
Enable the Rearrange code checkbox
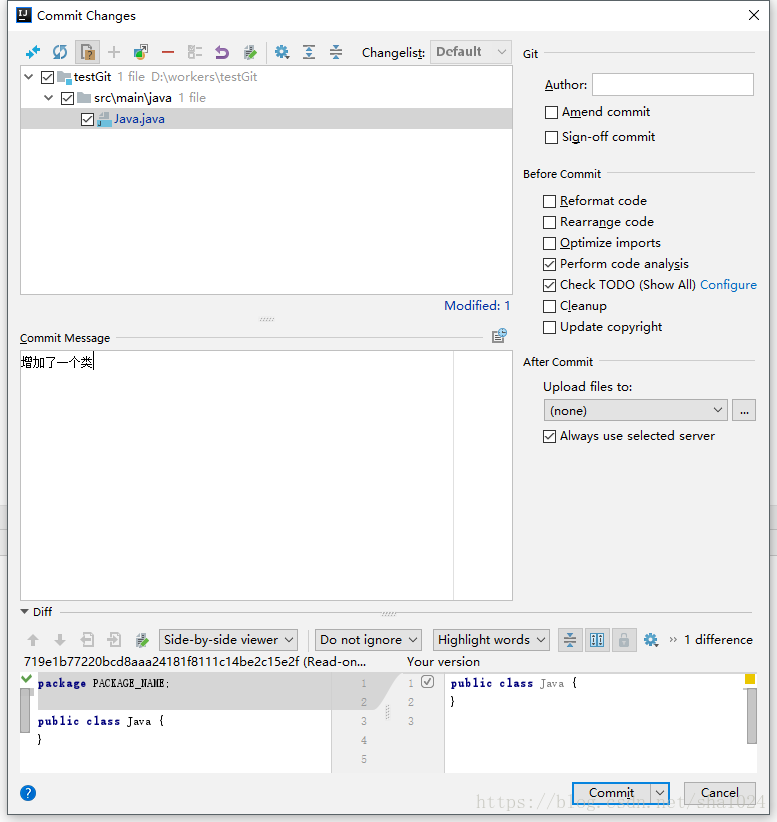click(549, 222)
